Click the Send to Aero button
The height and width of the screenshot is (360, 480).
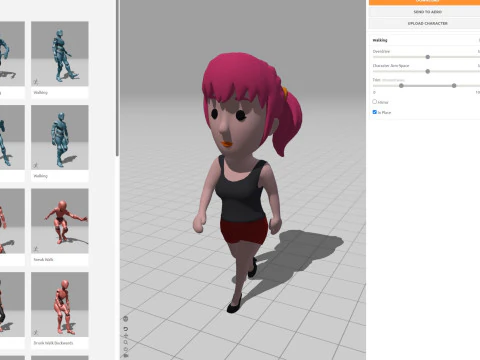click(424, 12)
